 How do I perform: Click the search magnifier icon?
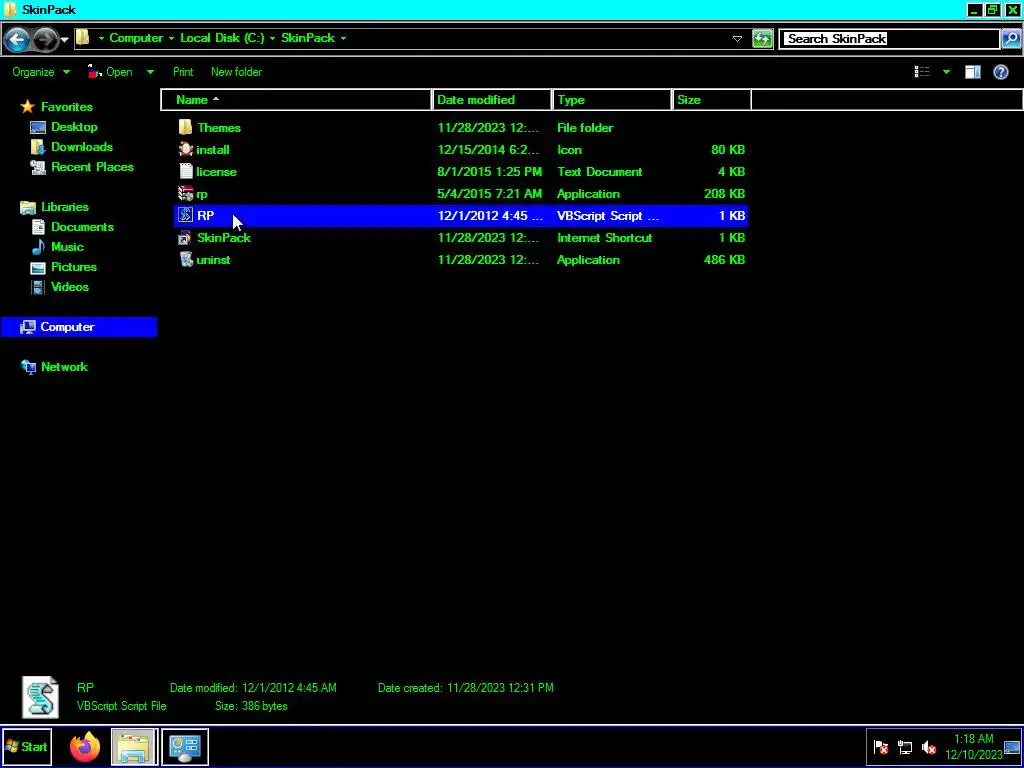[x=1010, y=39]
